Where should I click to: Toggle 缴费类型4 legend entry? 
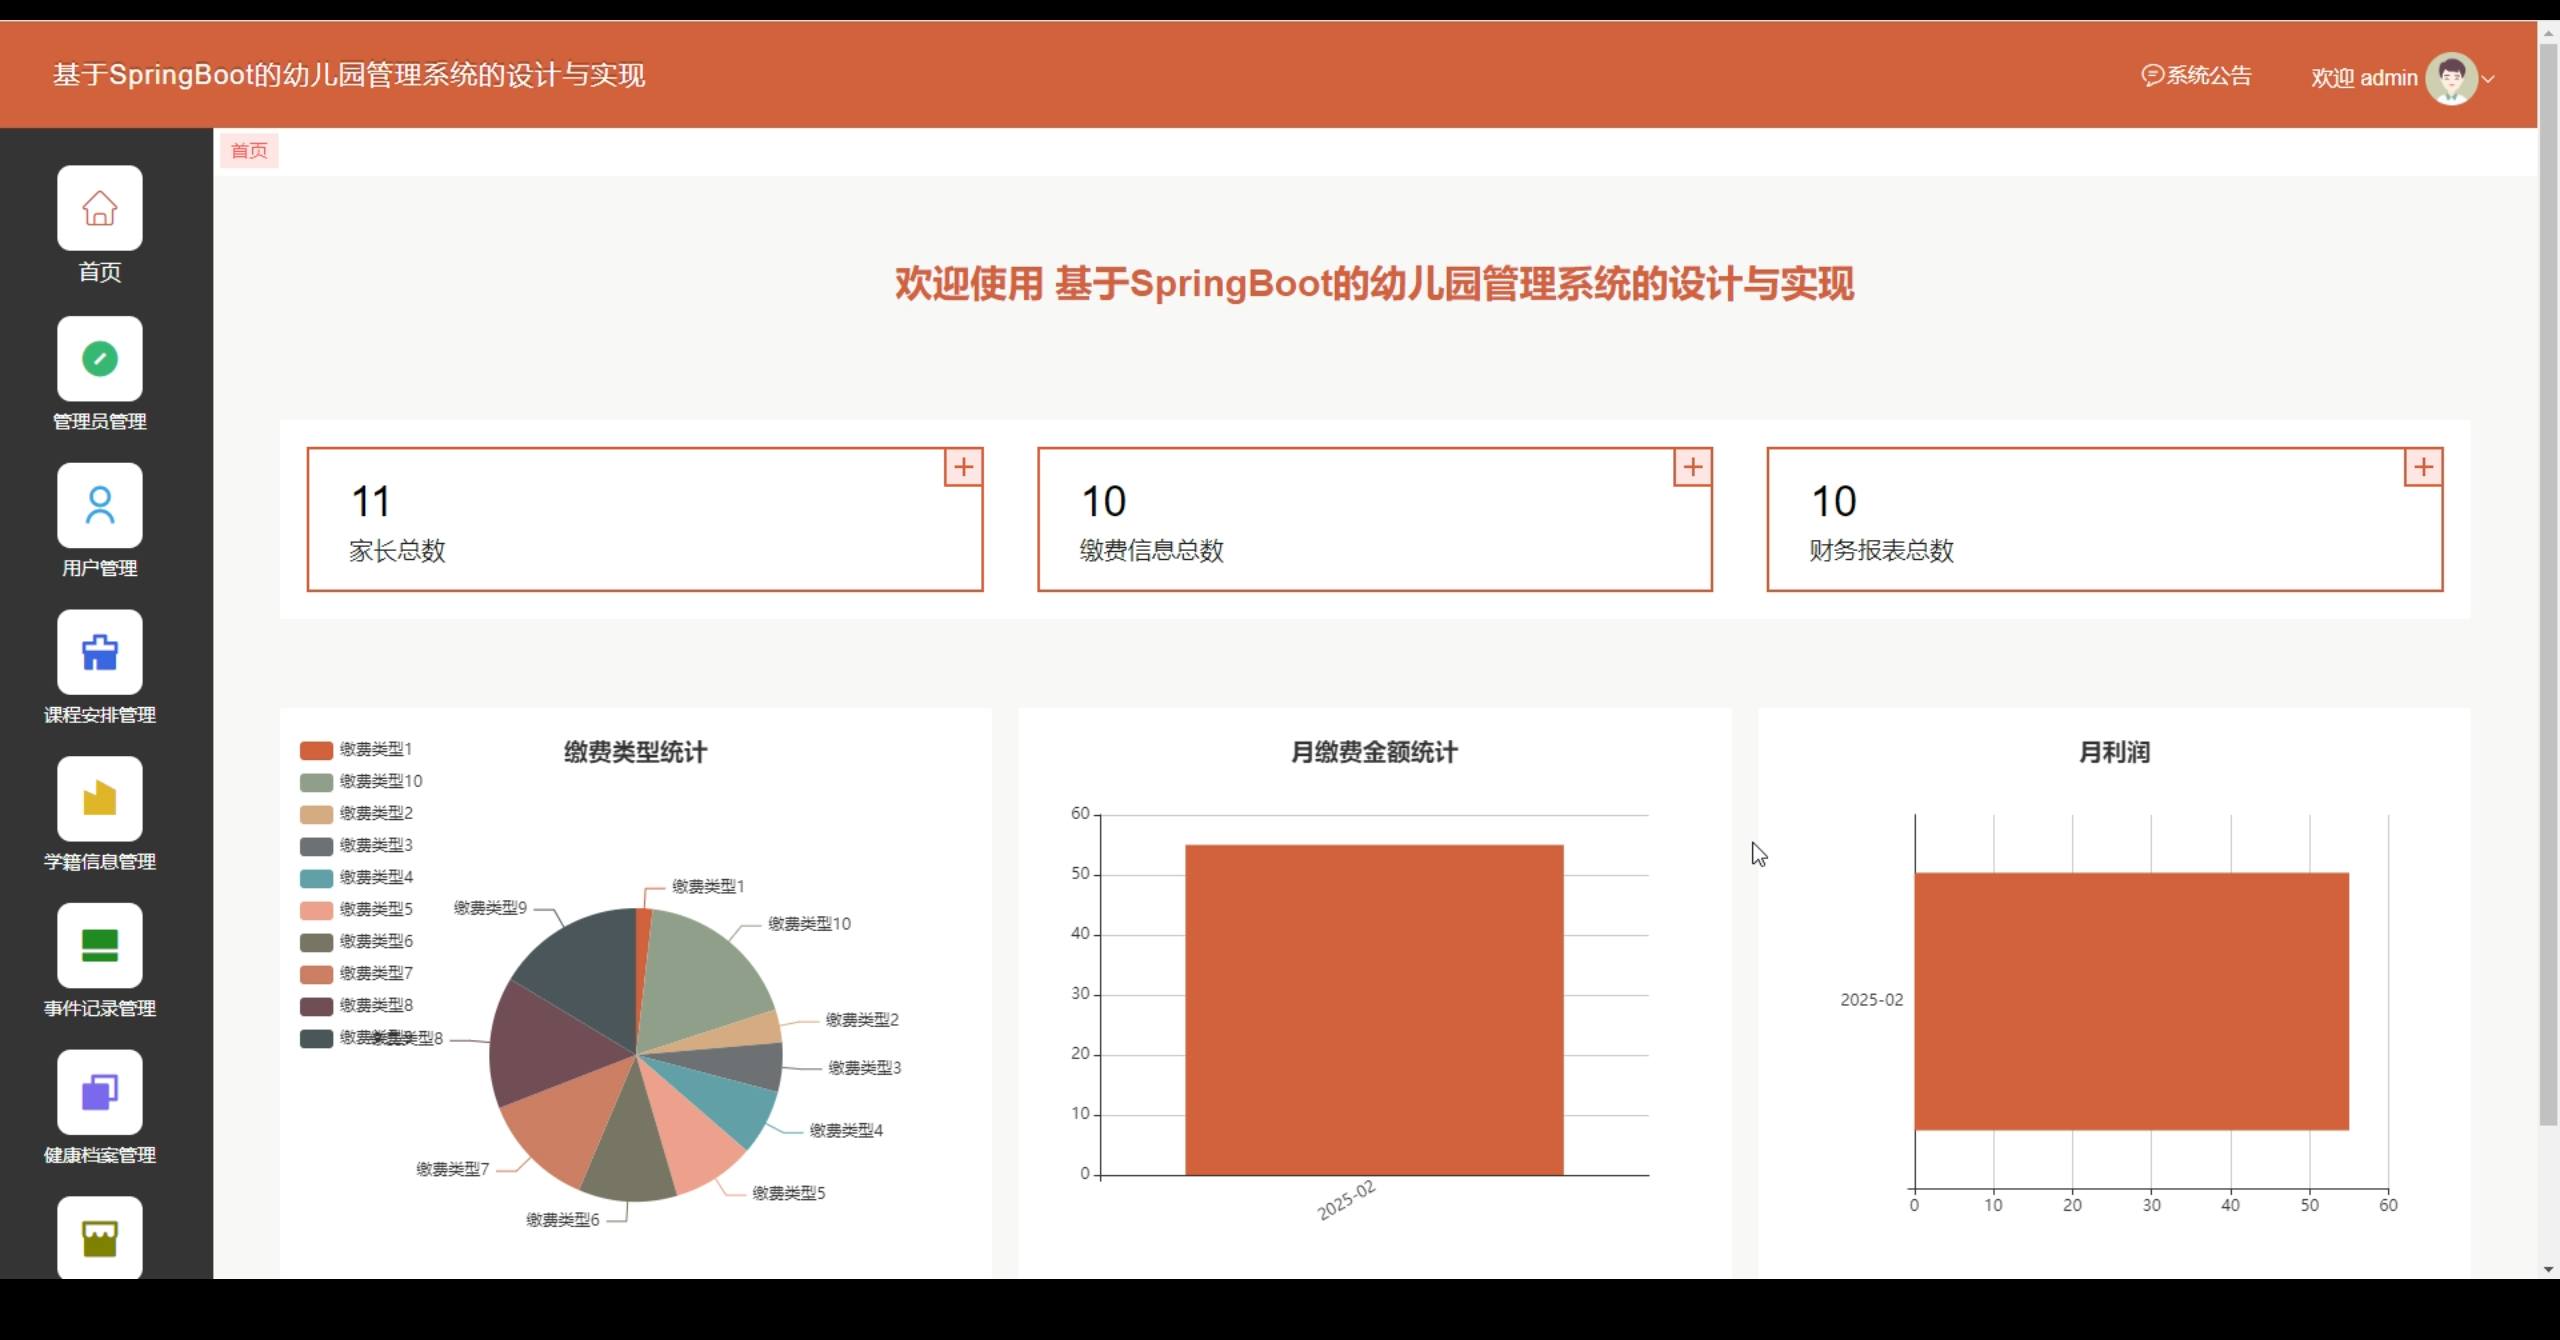coord(356,878)
